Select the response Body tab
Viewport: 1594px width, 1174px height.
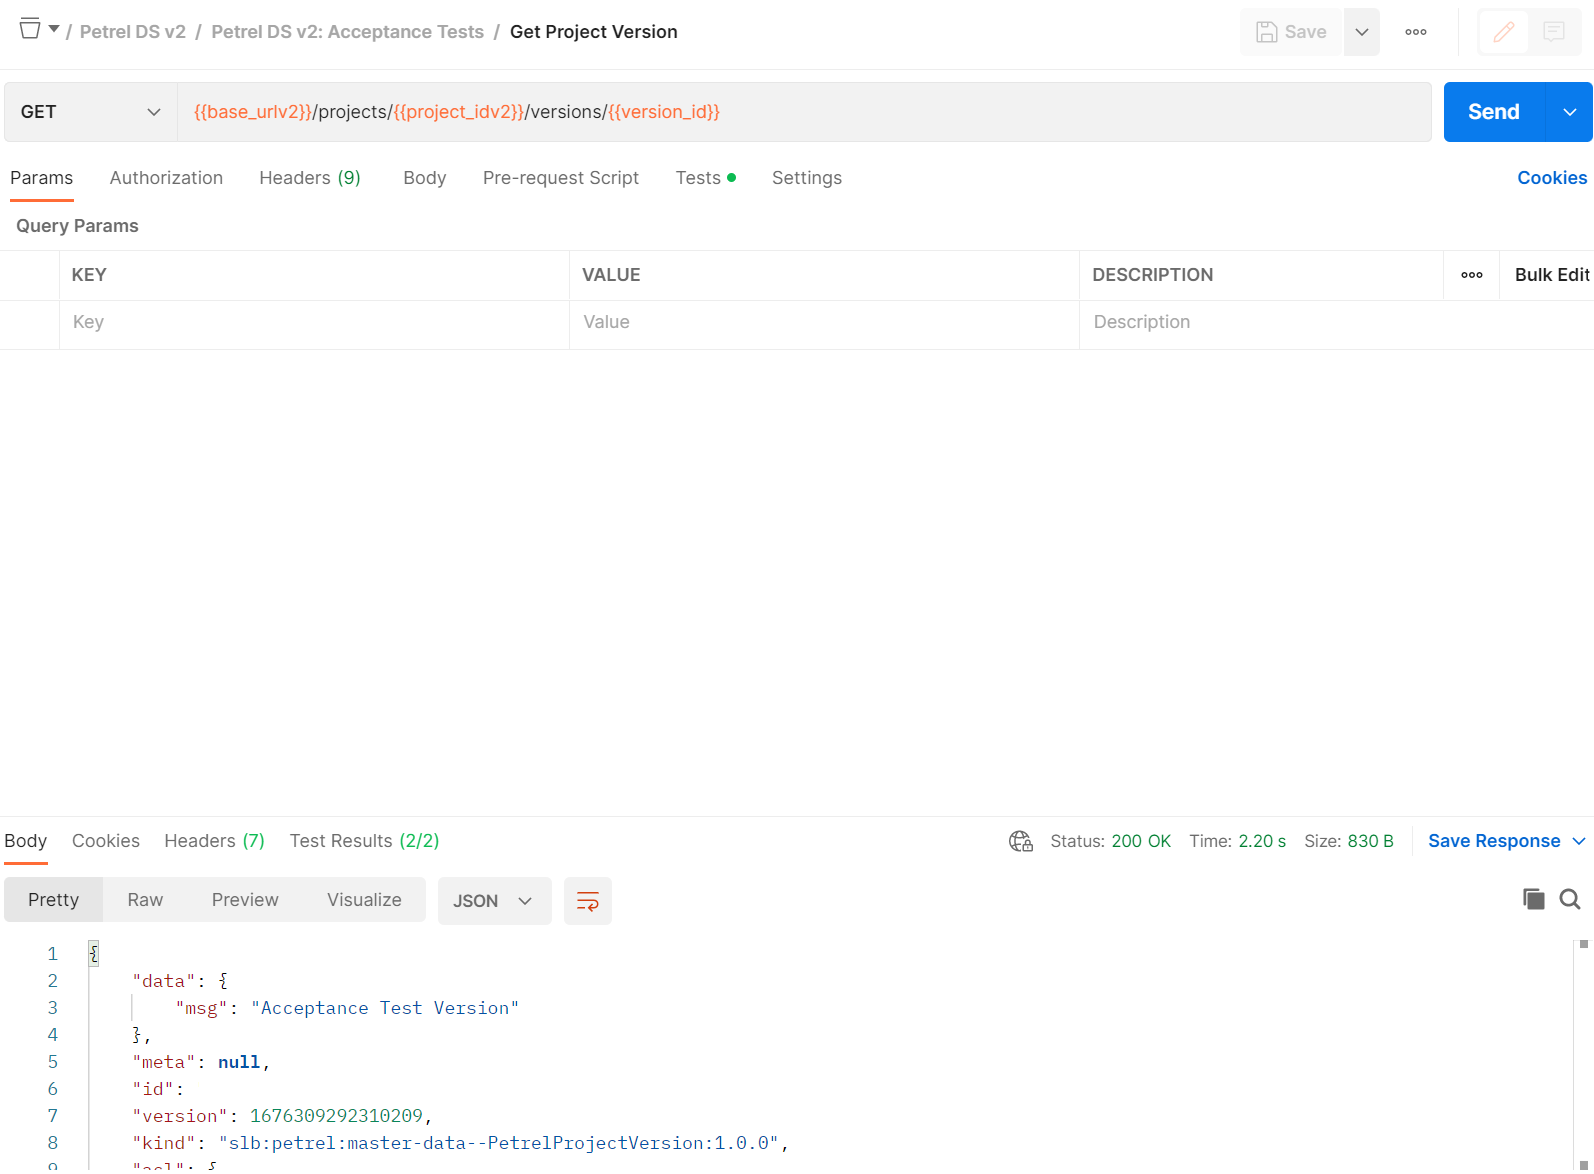(x=26, y=841)
